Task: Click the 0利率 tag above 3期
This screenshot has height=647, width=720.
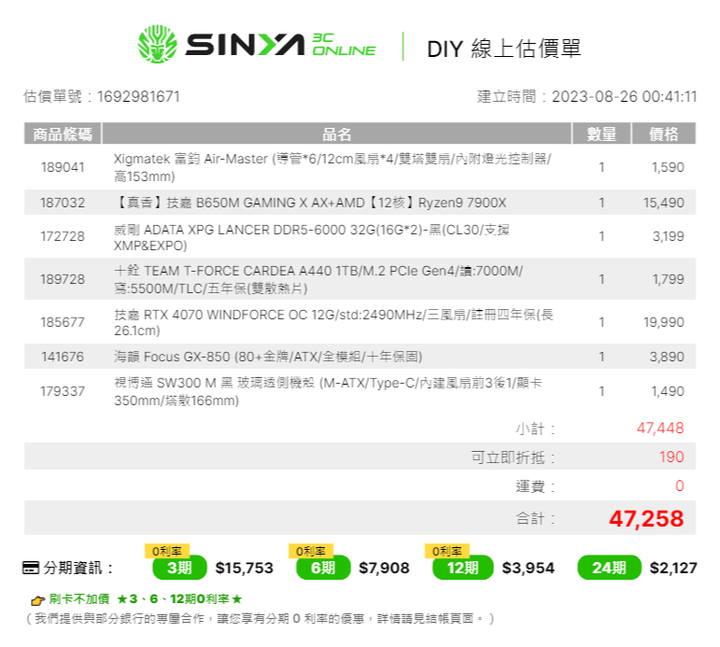Action: (x=167, y=551)
